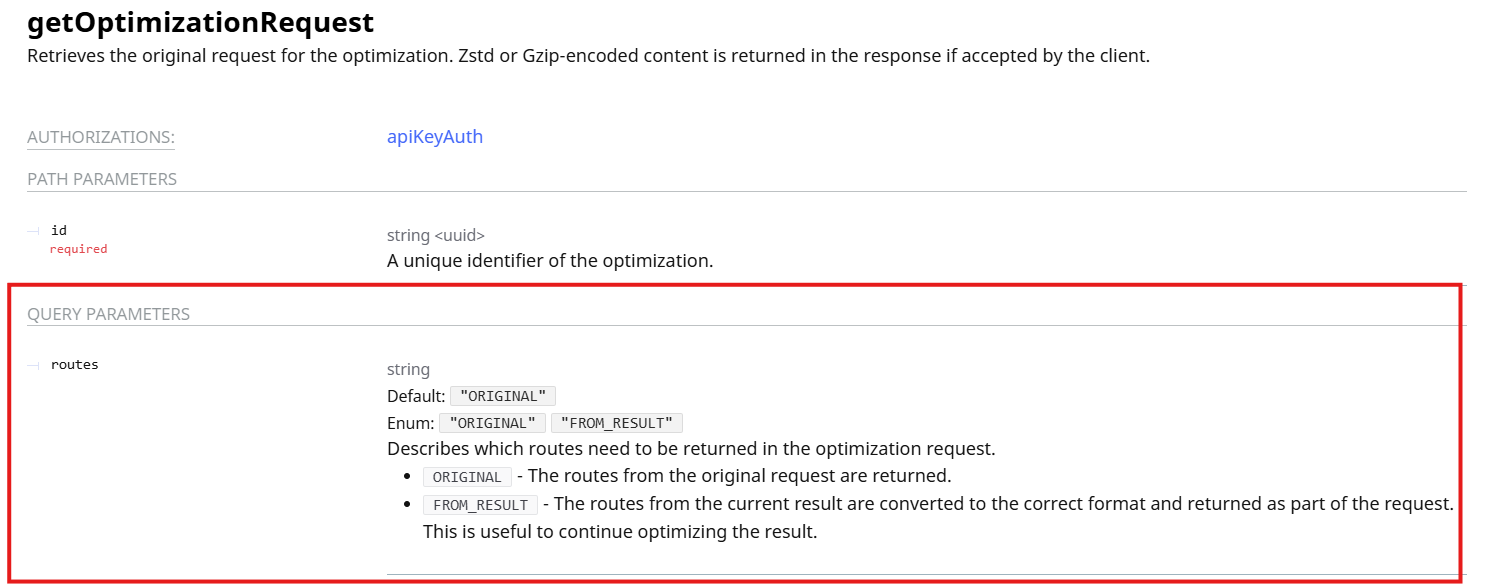The image size is (1492, 584).
Task: Click the PATH PARAMETERS section heading
Action: (x=101, y=179)
